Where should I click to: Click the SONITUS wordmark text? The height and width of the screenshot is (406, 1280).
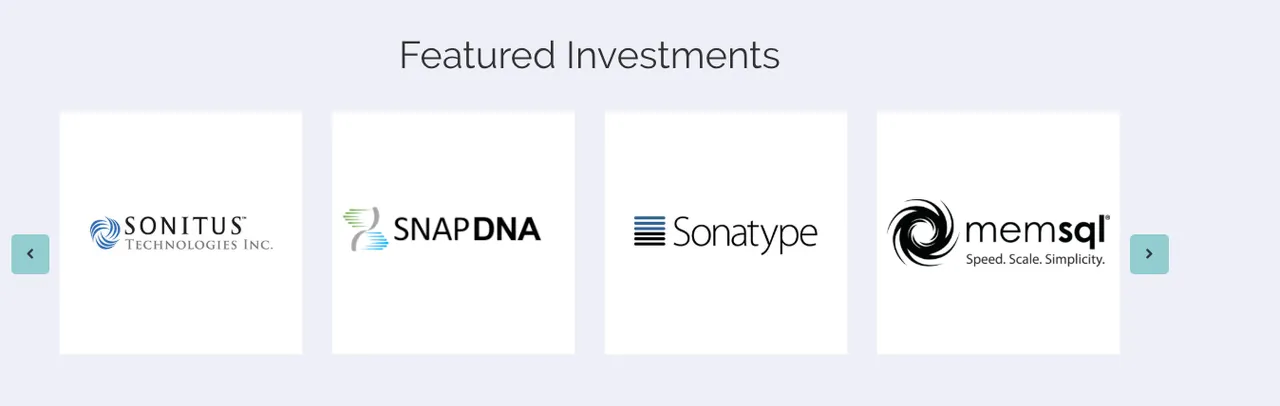point(184,226)
